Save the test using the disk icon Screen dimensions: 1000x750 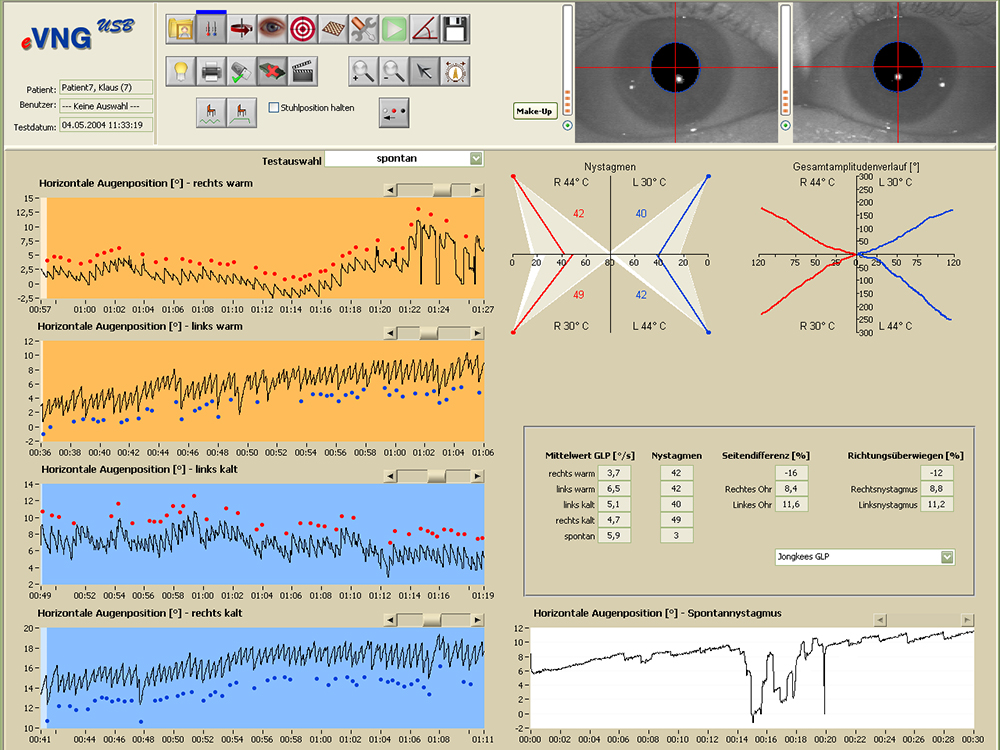(456, 29)
